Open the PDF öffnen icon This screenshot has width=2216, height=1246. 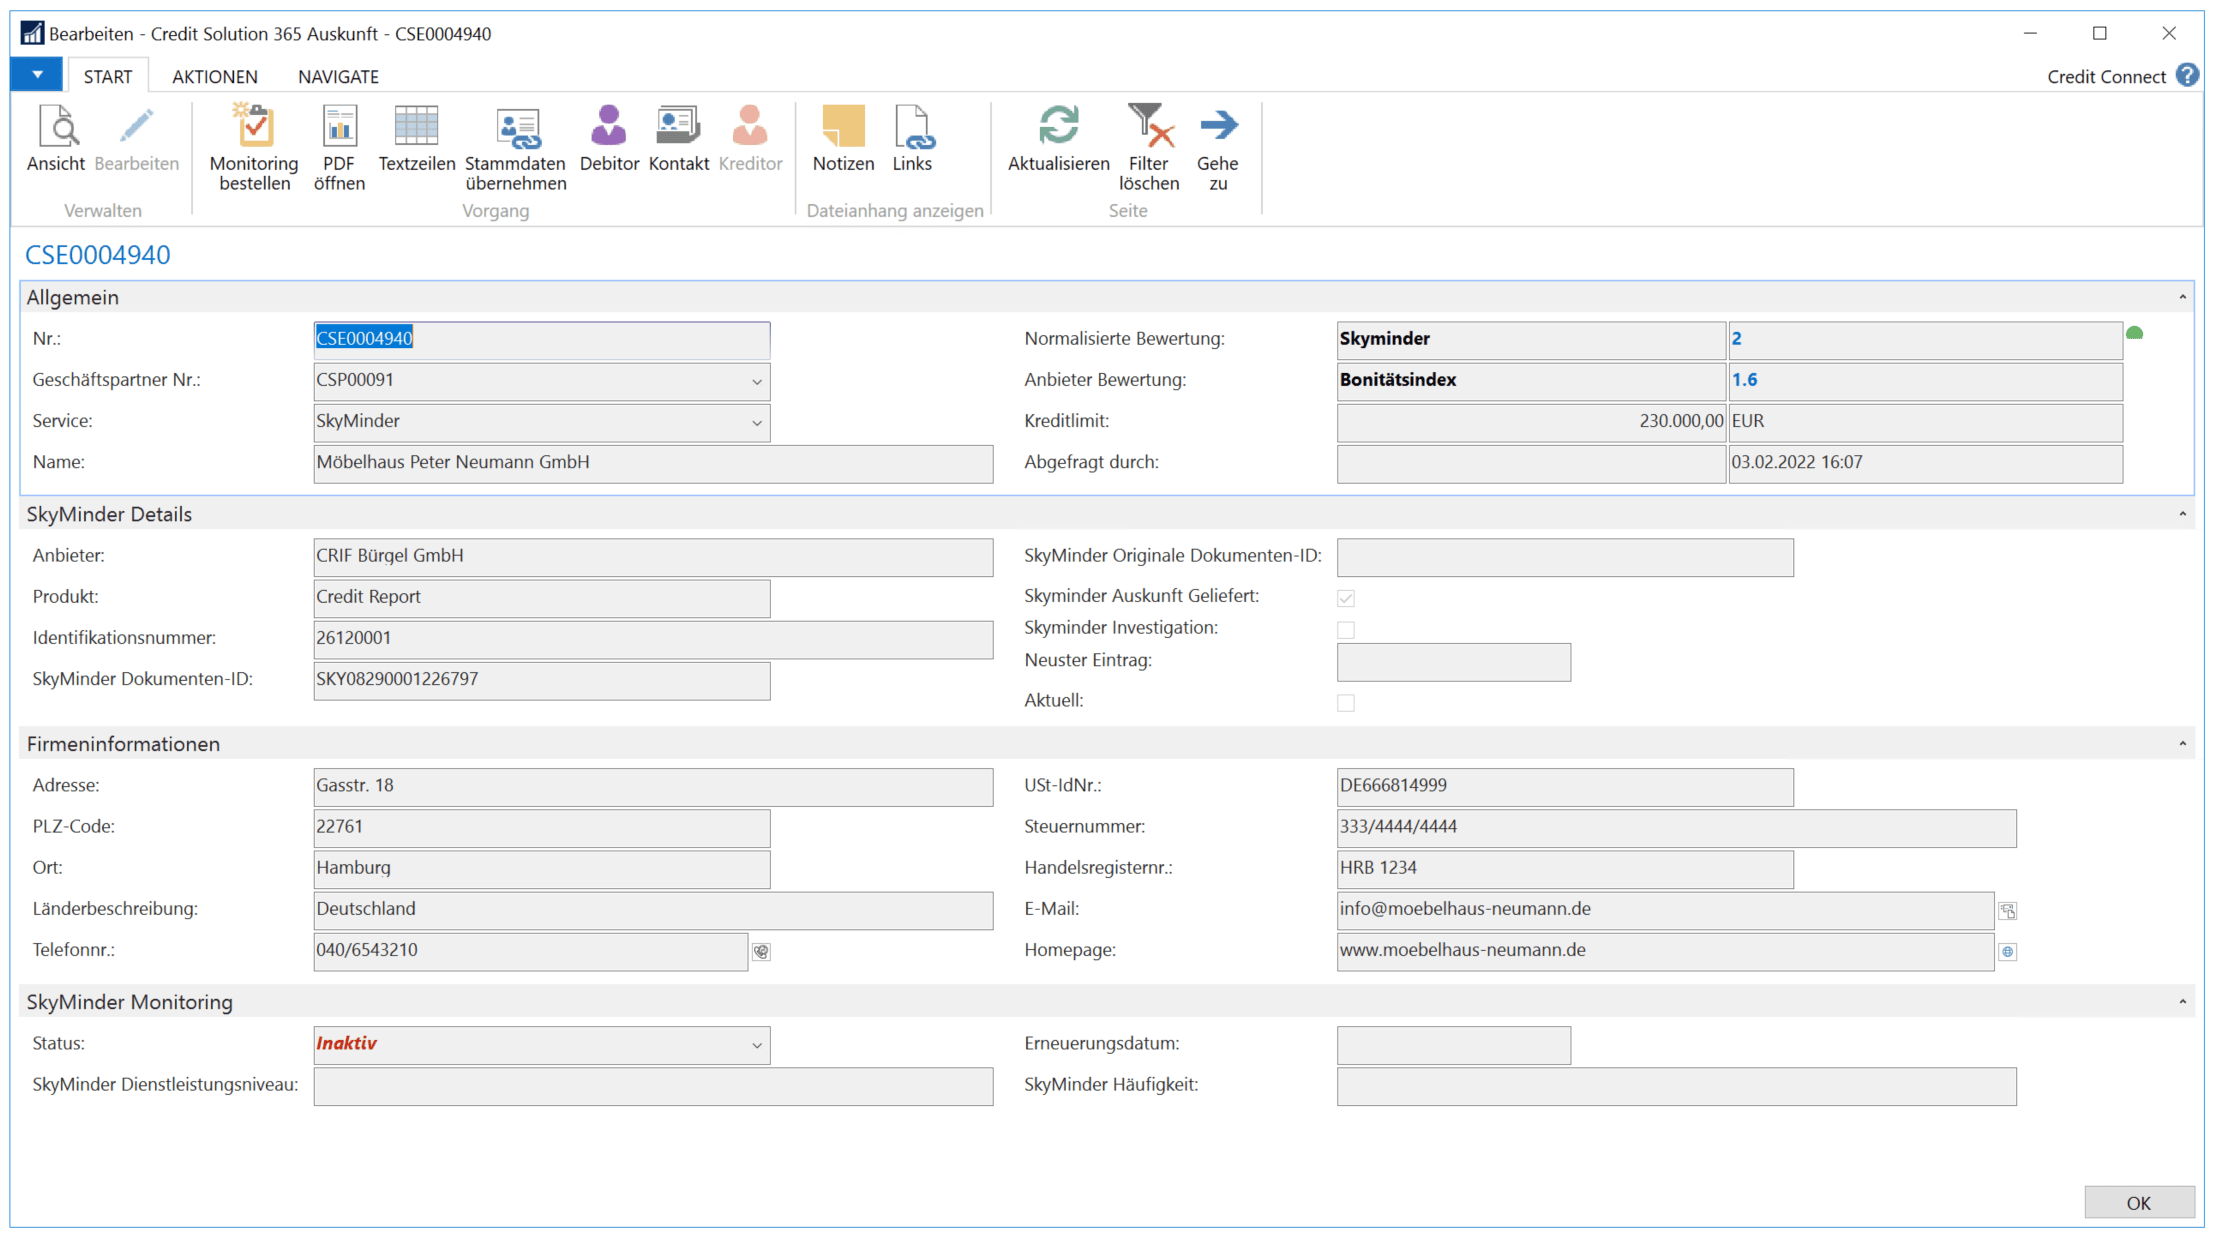pyautogui.click(x=339, y=128)
